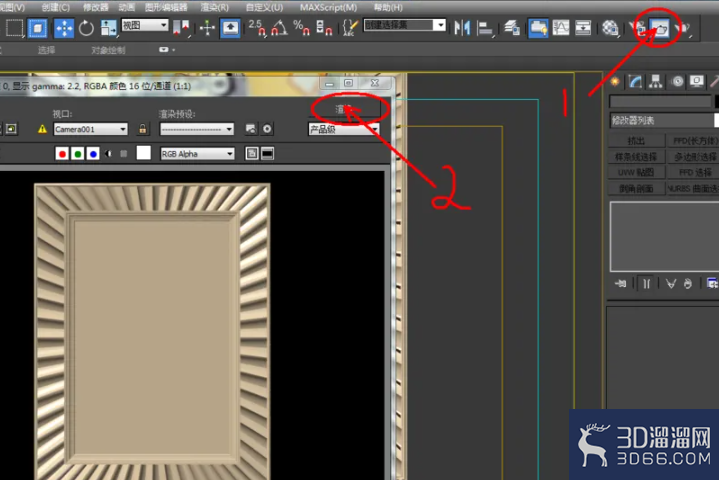Click the edit region icon beside the warning
The image size is (719, 480).
click(11, 129)
